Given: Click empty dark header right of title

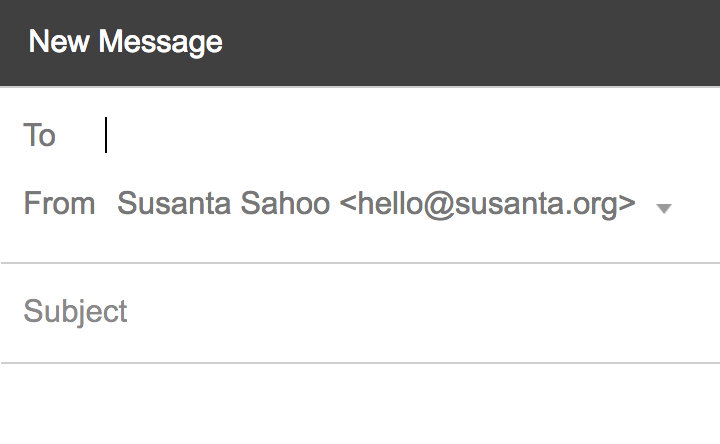Looking at the screenshot, I should click(500, 43).
